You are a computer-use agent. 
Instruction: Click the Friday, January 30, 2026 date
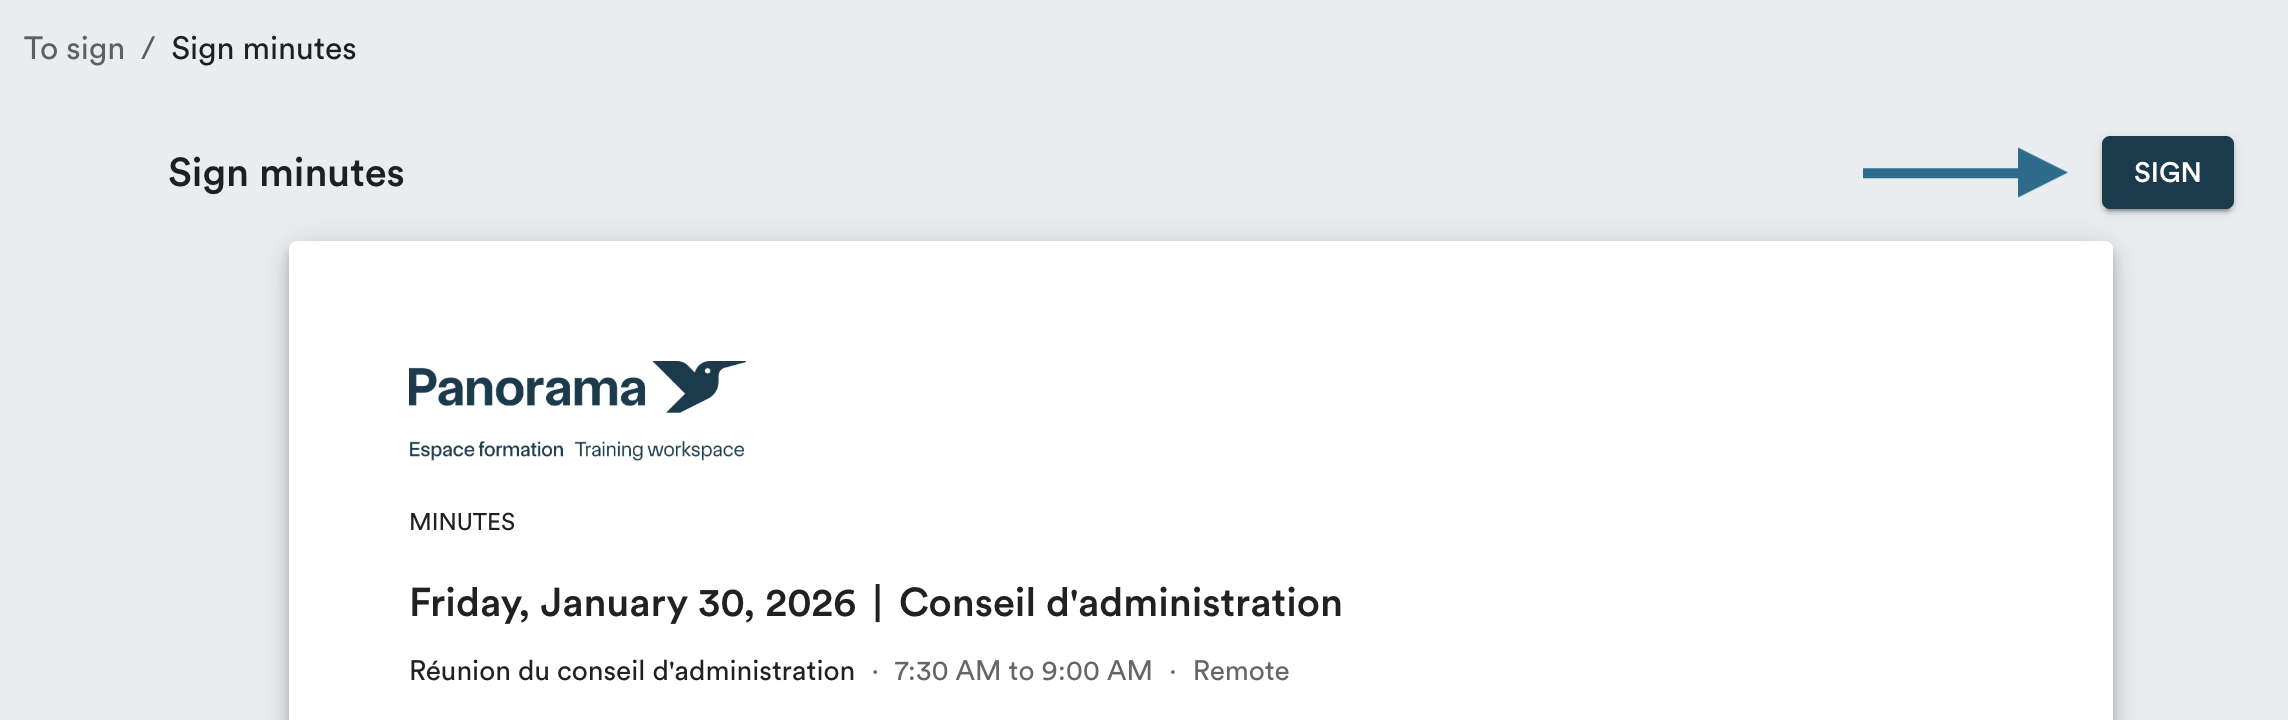click(x=632, y=603)
